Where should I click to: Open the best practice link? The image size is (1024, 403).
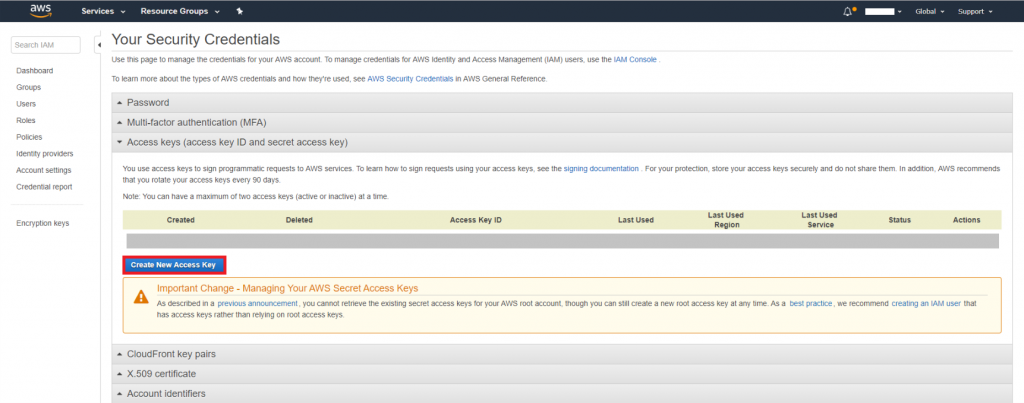pos(810,304)
